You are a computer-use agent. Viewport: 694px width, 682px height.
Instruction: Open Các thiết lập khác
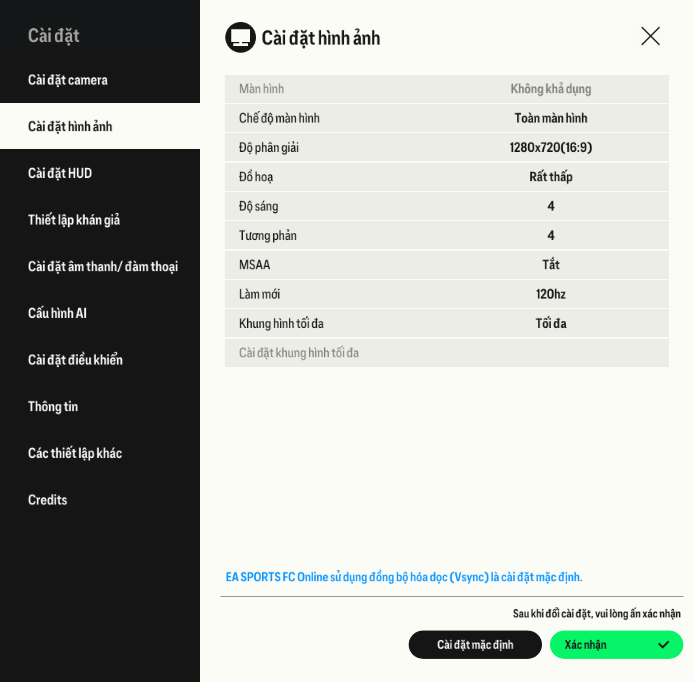coord(75,453)
